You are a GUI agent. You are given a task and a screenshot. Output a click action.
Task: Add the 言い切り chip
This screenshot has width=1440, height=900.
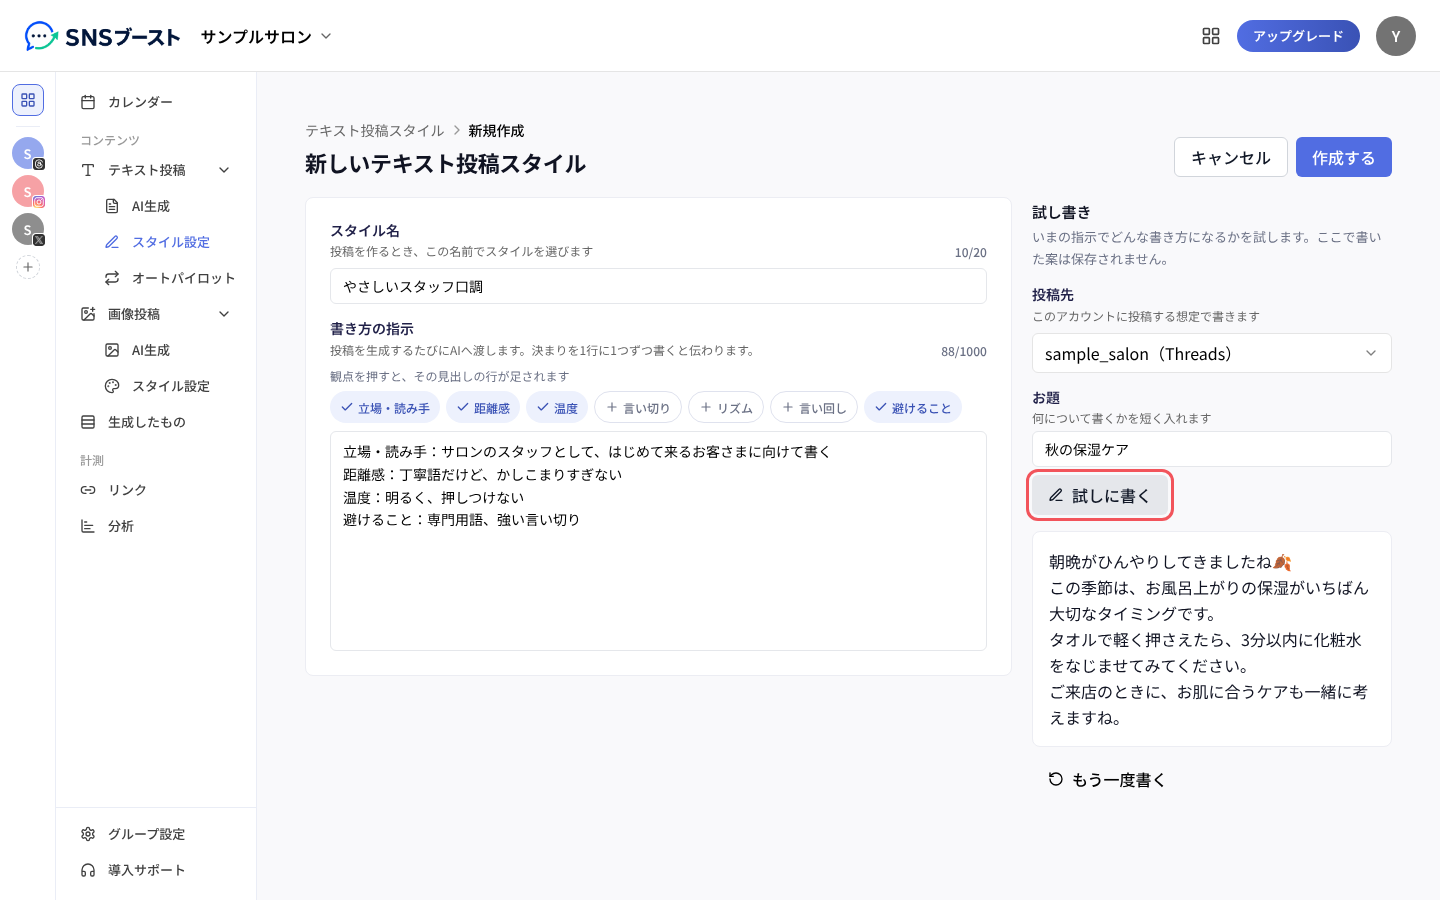[x=638, y=408]
